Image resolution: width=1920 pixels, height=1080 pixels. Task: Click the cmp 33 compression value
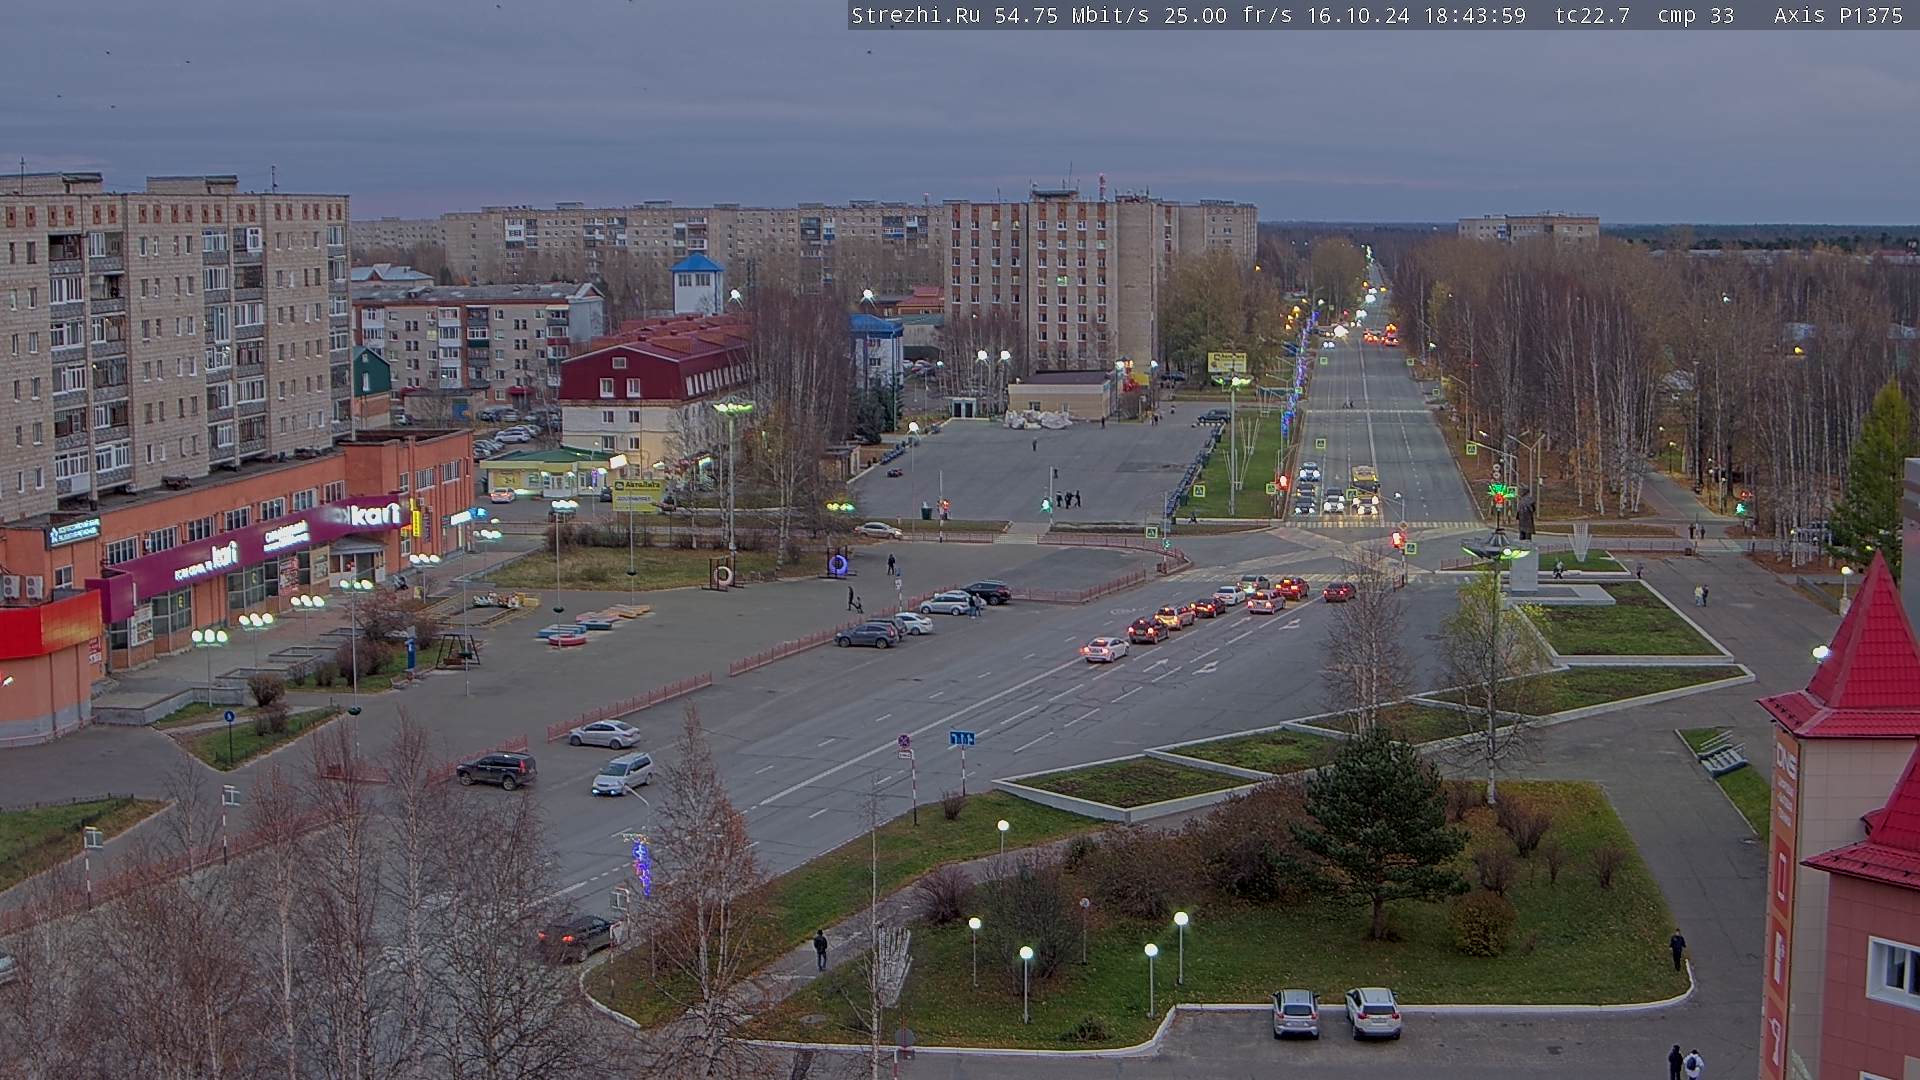pyautogui.click(x=1696, y=15)
